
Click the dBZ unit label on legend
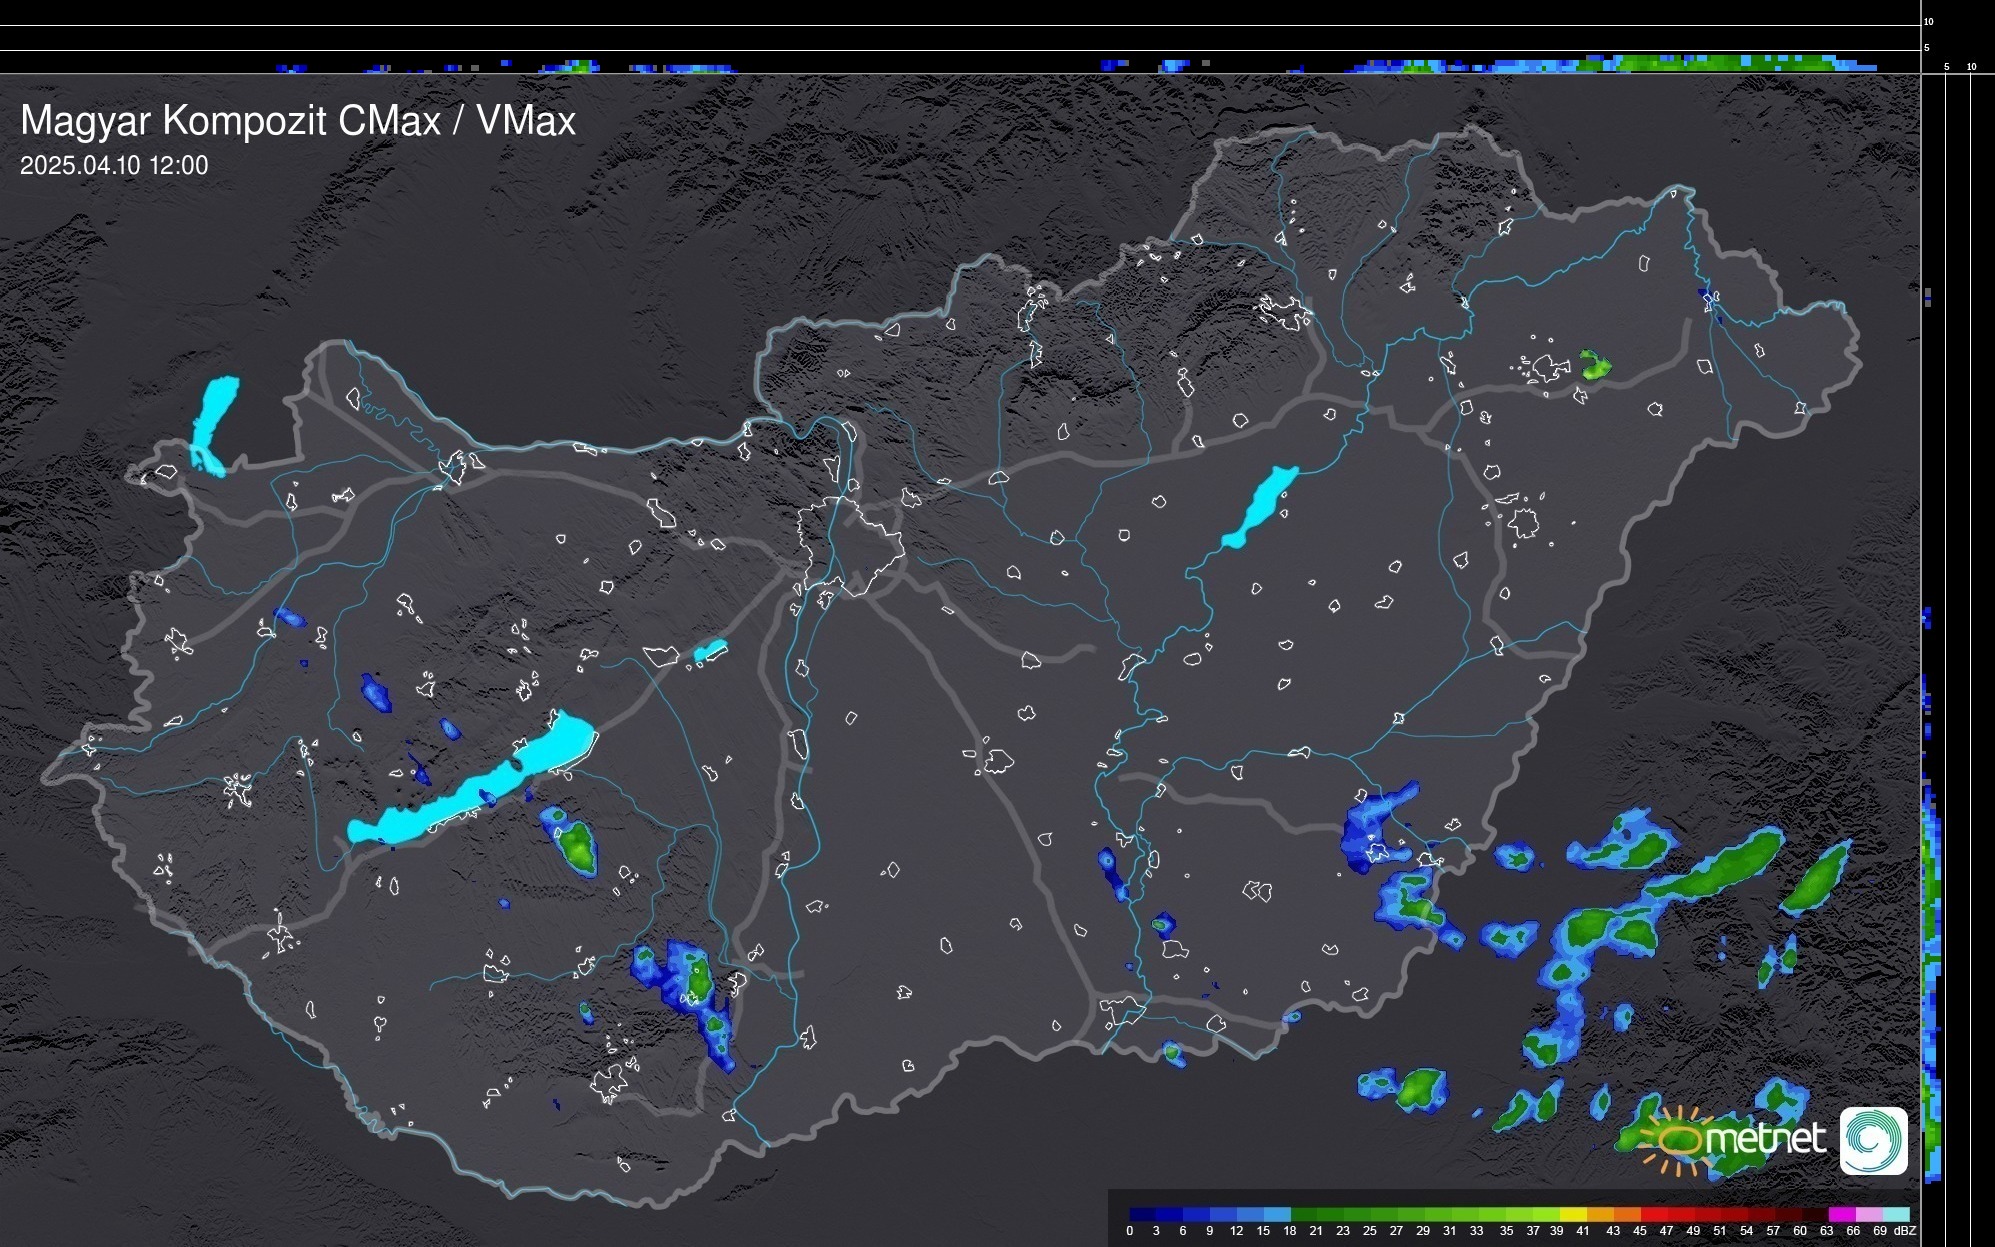[x=1905, y=1231]
